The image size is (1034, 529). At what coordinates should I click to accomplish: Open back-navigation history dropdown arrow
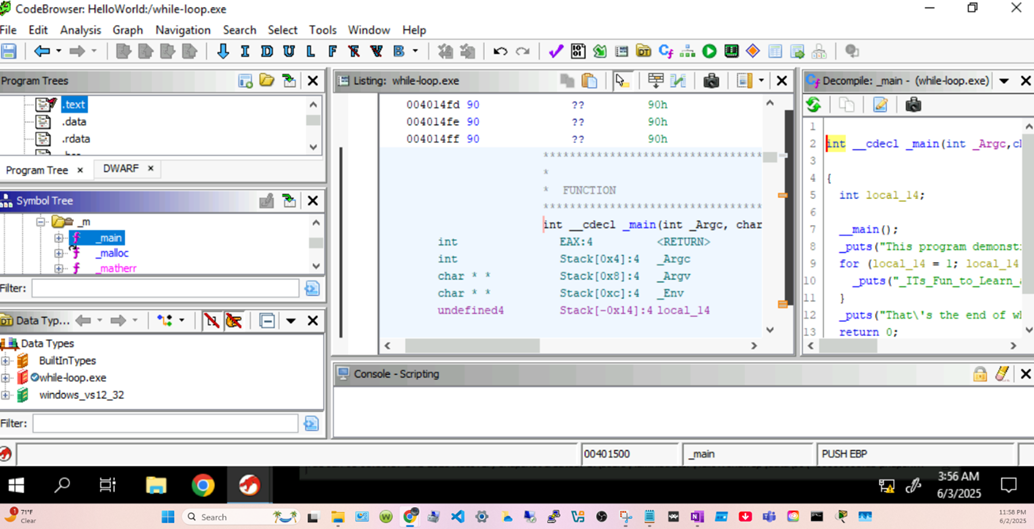[59, 51]
